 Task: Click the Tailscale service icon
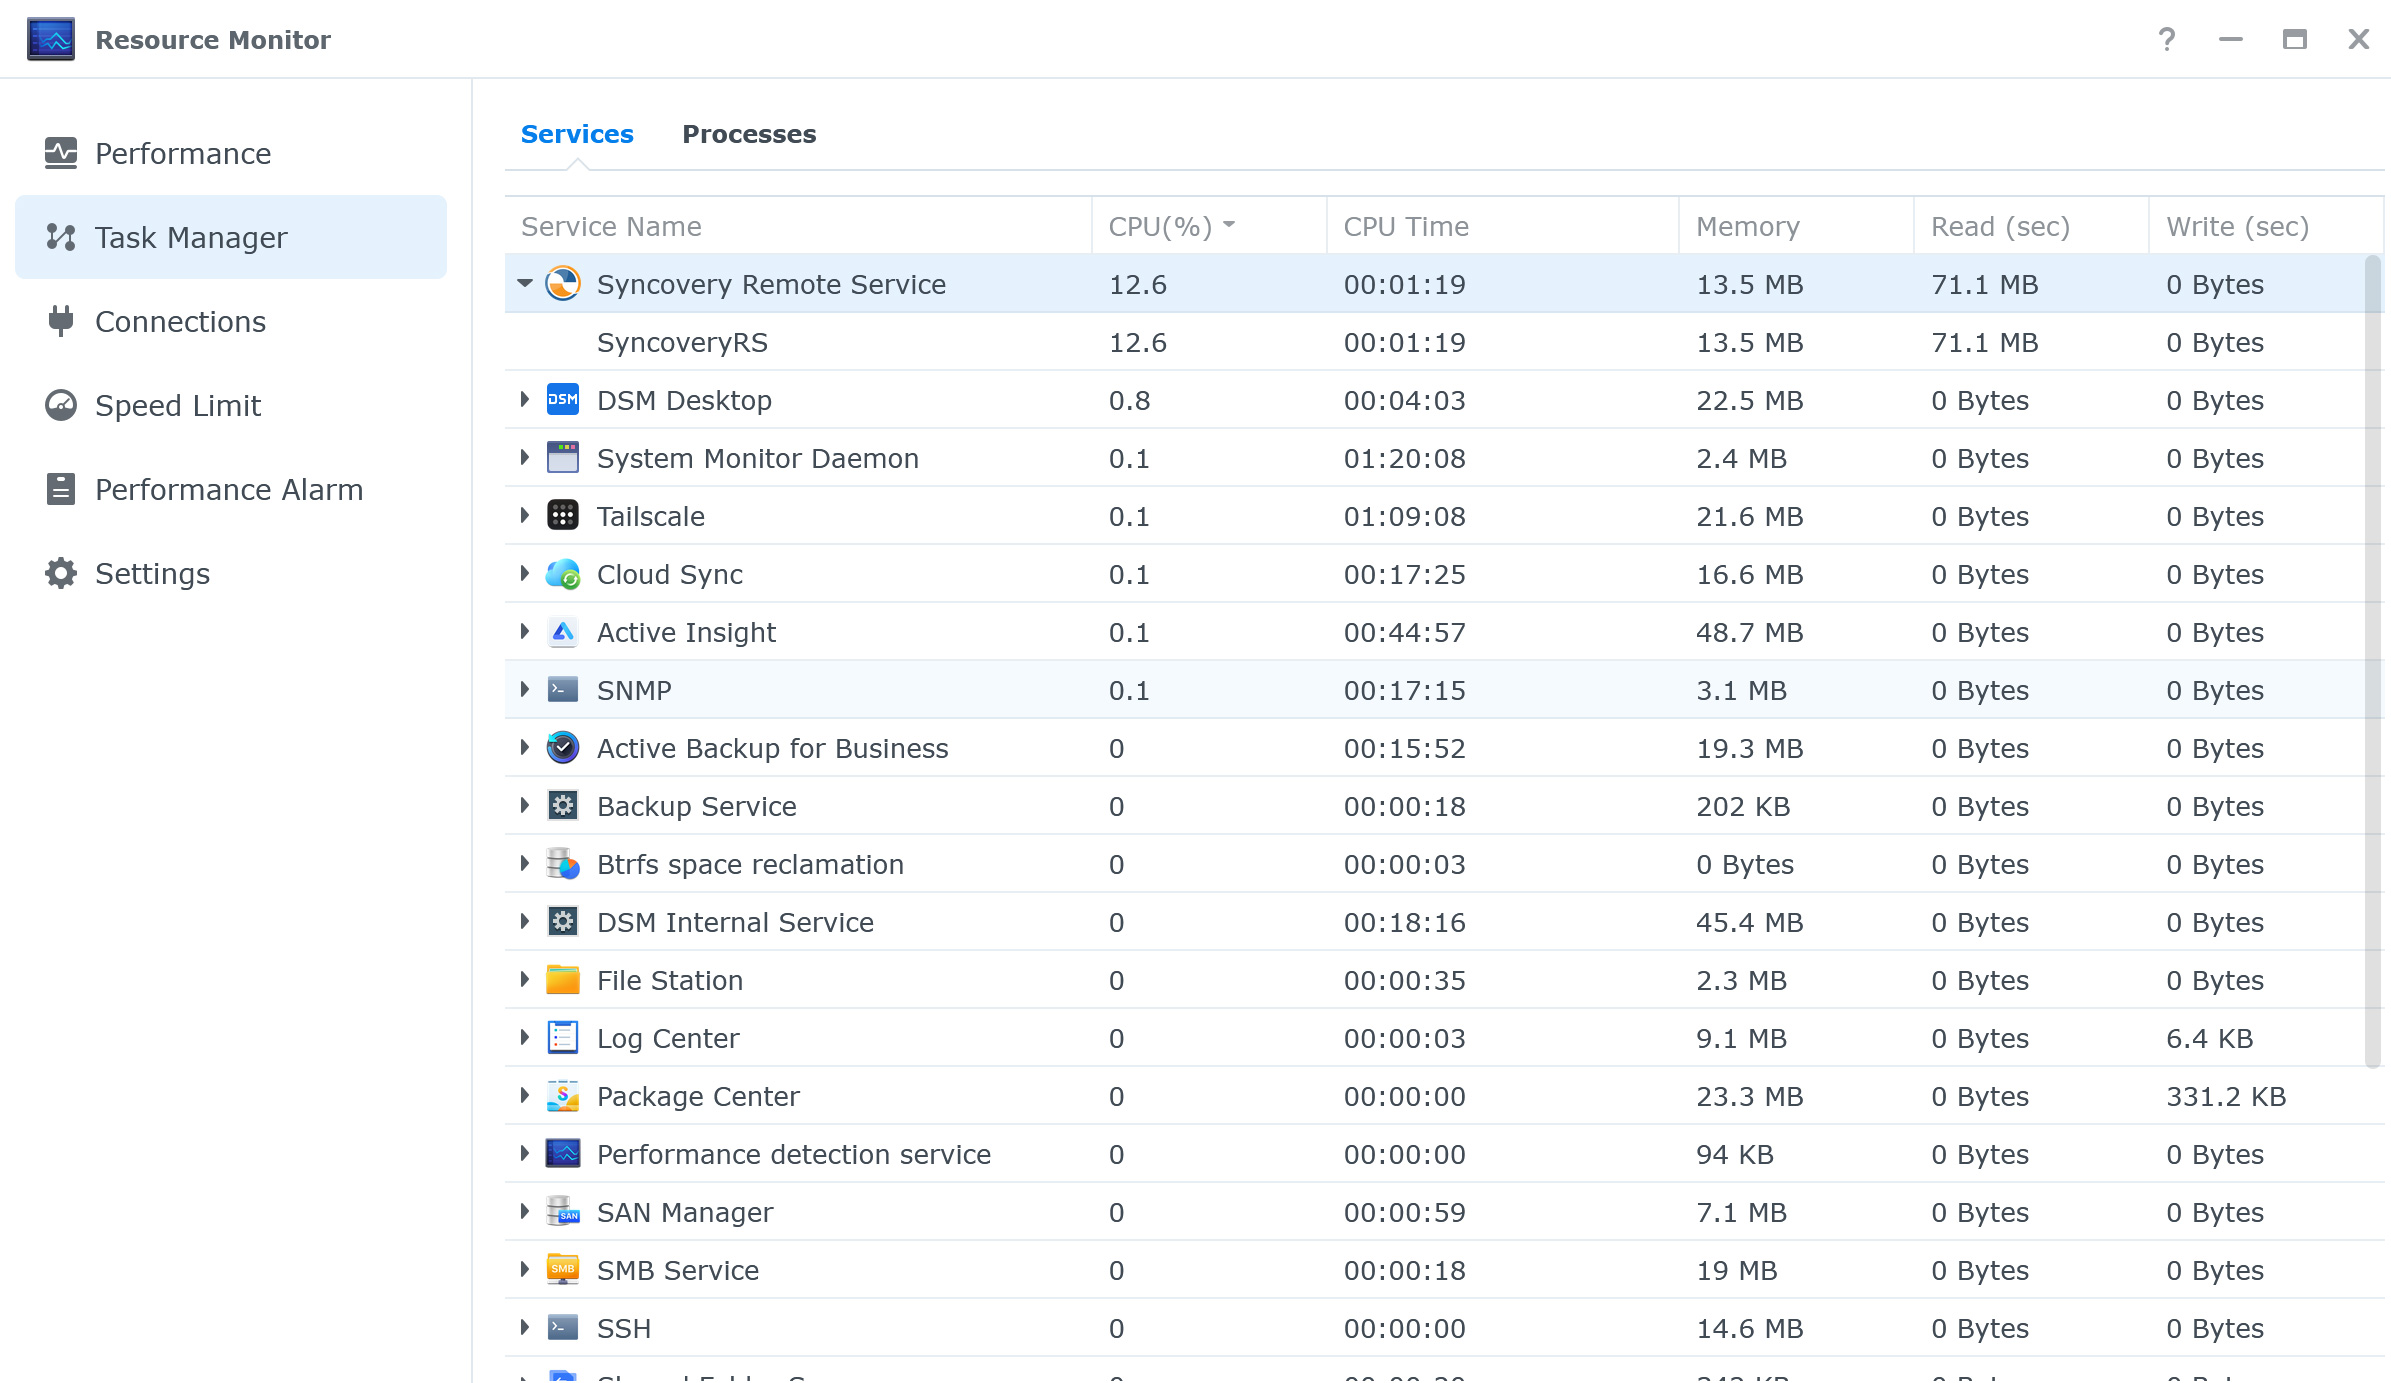(563, 516)
